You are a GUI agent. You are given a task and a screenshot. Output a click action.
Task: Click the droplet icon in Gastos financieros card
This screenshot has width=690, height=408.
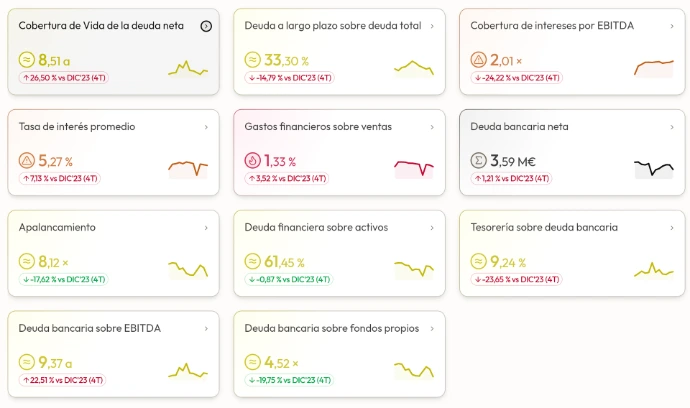[252, 160]
